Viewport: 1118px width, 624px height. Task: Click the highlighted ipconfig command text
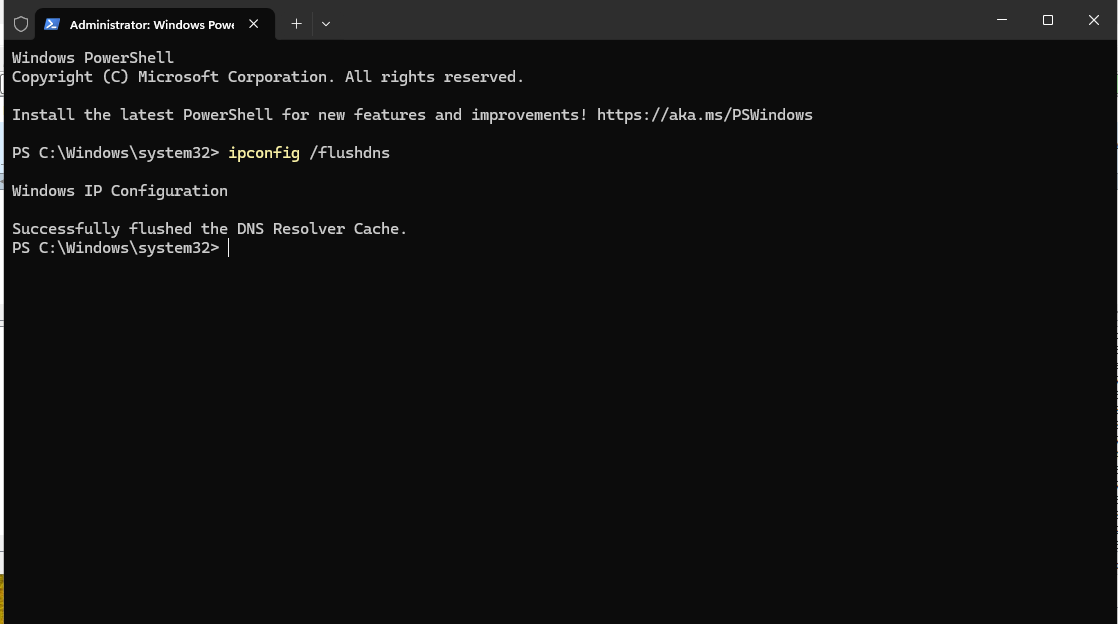pos(263,152)
